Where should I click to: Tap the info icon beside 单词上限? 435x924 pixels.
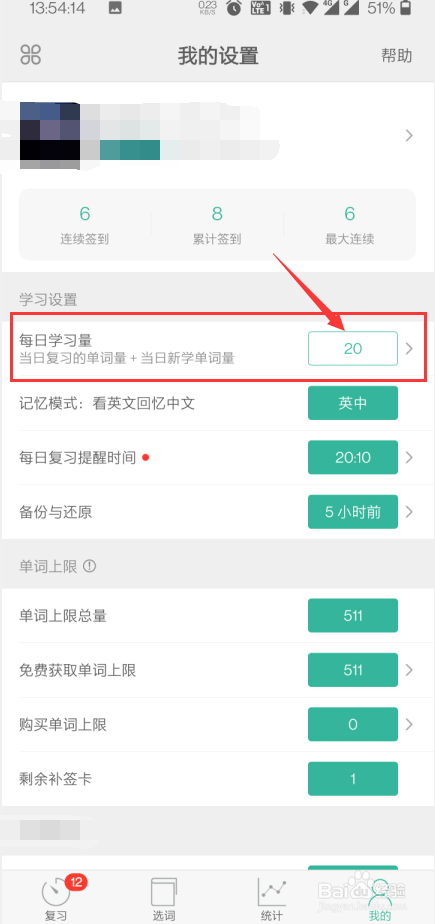pos(89,566)
